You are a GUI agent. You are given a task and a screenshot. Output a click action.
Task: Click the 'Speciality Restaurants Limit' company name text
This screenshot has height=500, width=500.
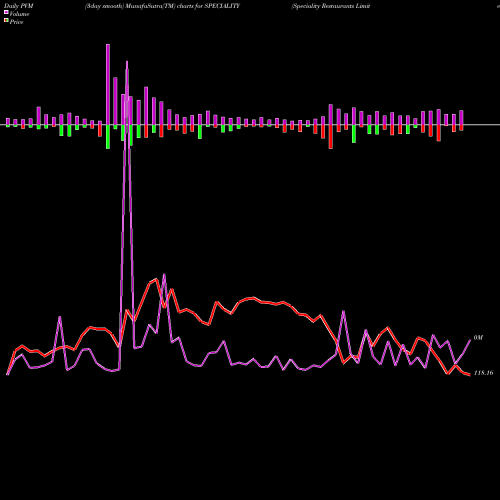[x=331, y=6]
